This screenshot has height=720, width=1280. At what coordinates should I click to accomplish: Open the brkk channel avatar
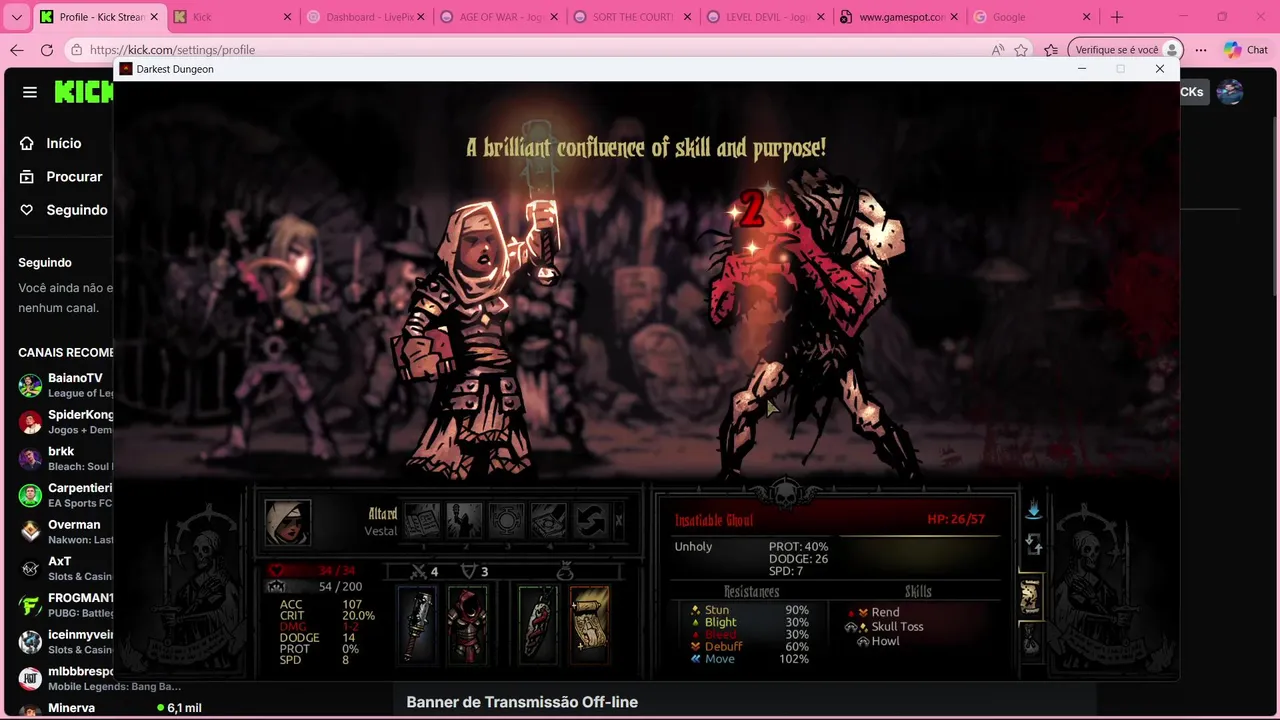point(30,458)
